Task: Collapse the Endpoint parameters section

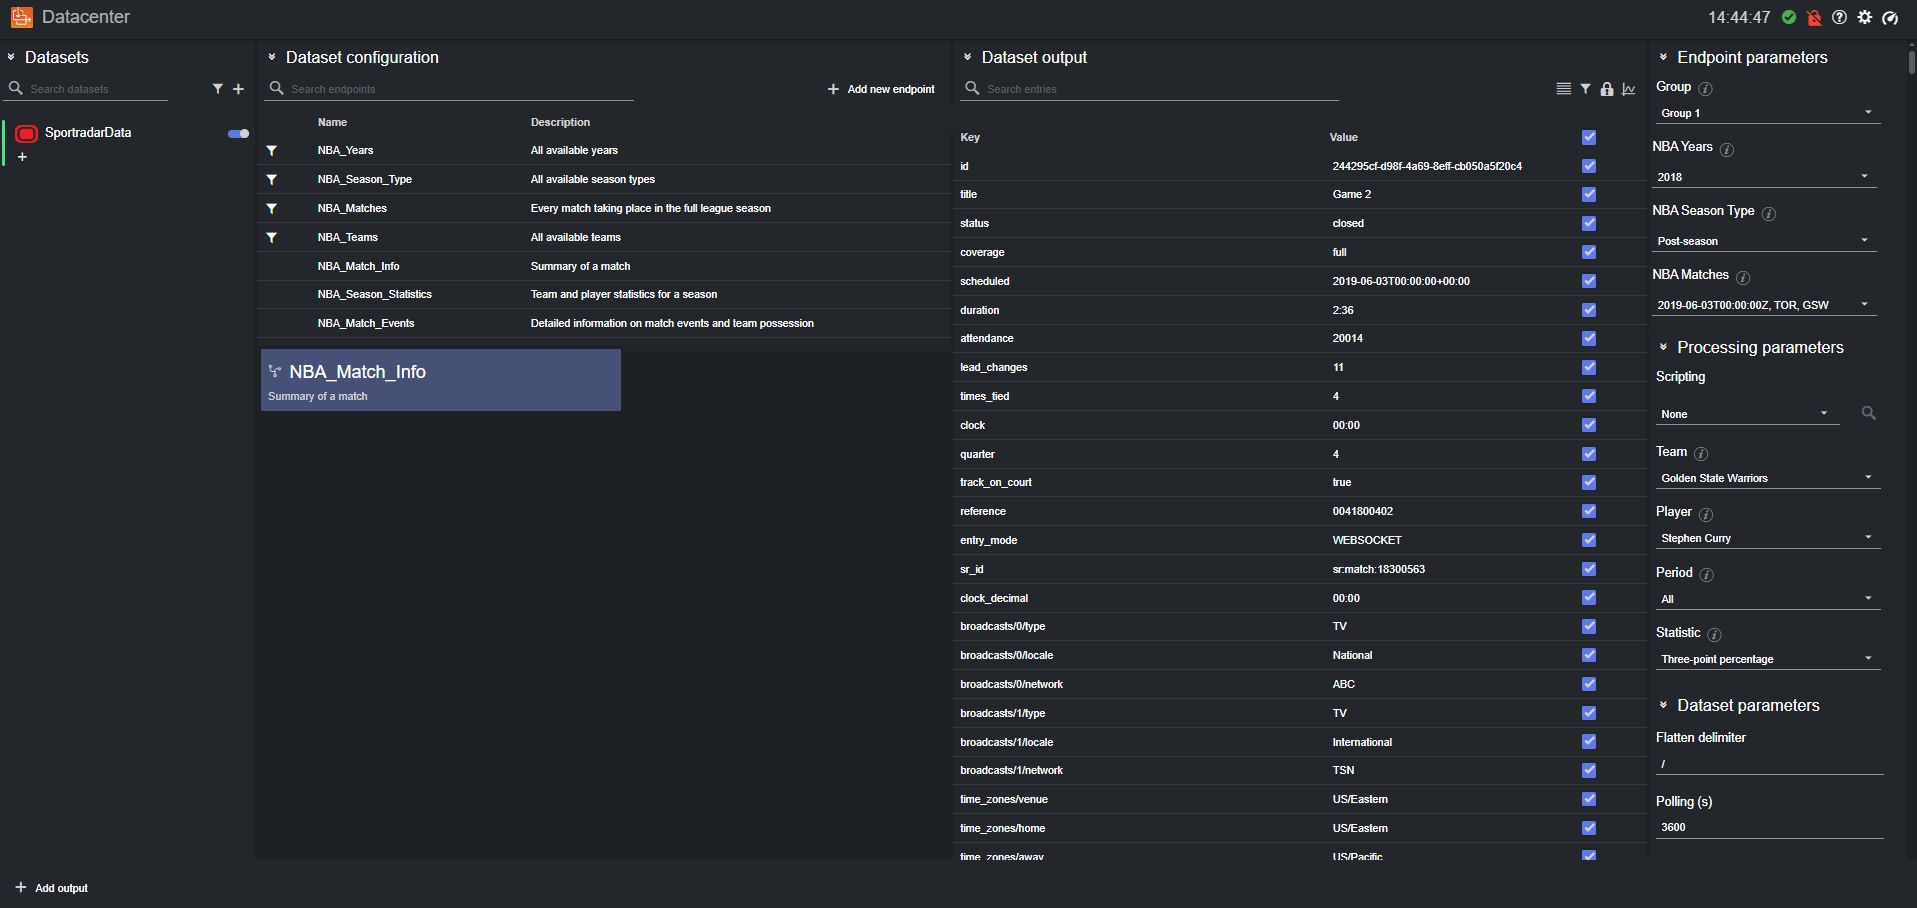Action: point(1661,57)
